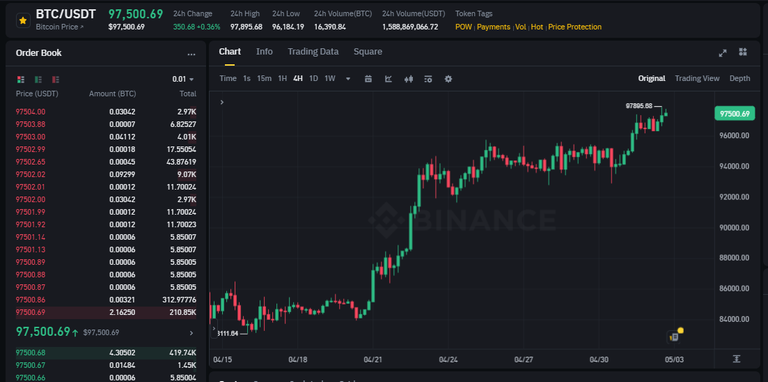This screenshot has width=768, height=382.
Task: Open the 0.01 price precision dropdown
Action: (x=183, y=79)
